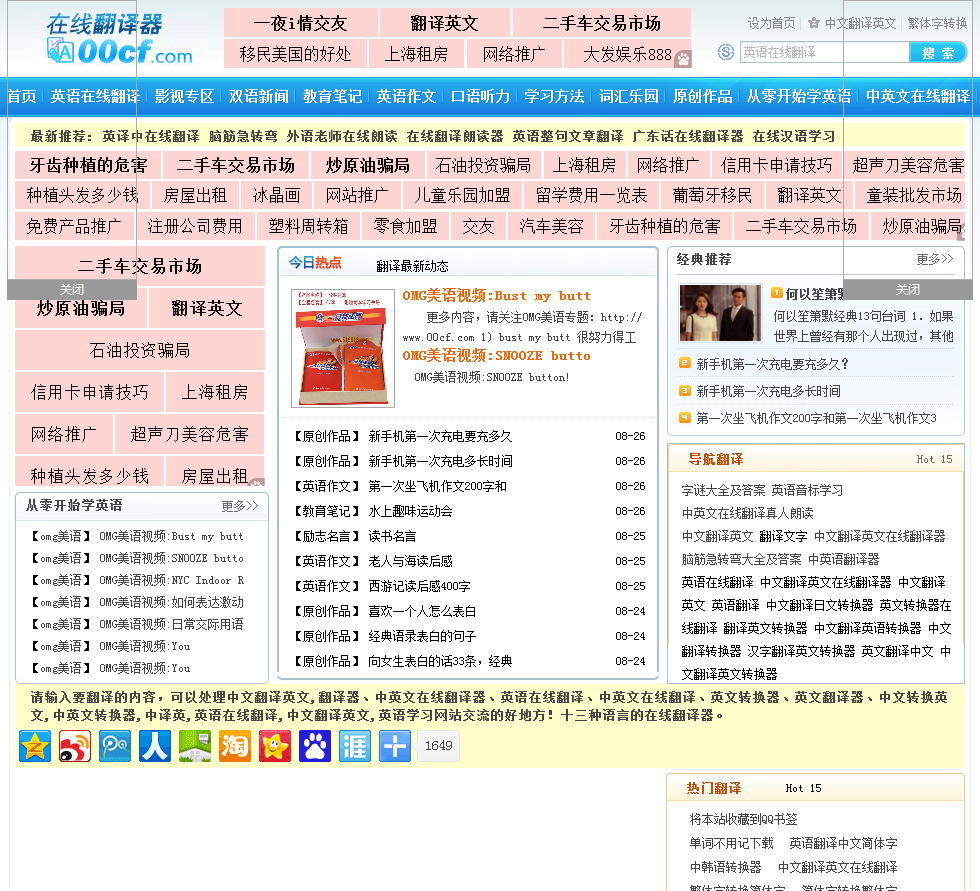Screen dimensions: 980x891
Task: Open the 童装批发市场 ad link
Action: pyautogui.click(x=913, y=196)
